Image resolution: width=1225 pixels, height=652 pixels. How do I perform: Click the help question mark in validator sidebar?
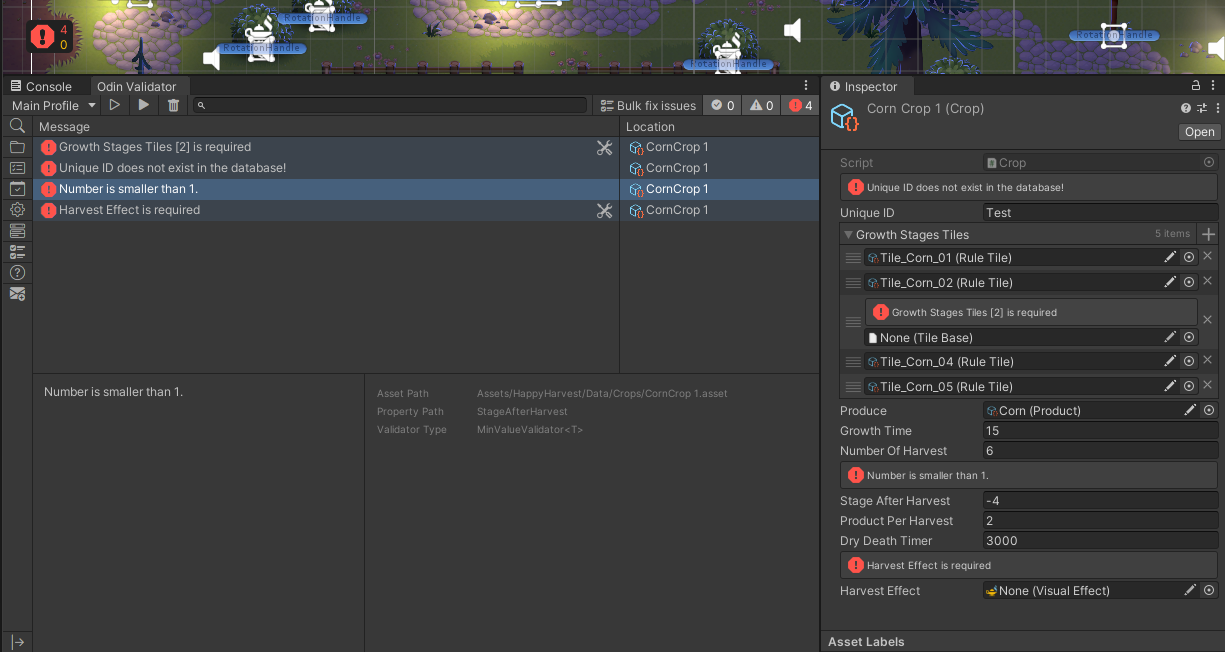click(17, 273)
